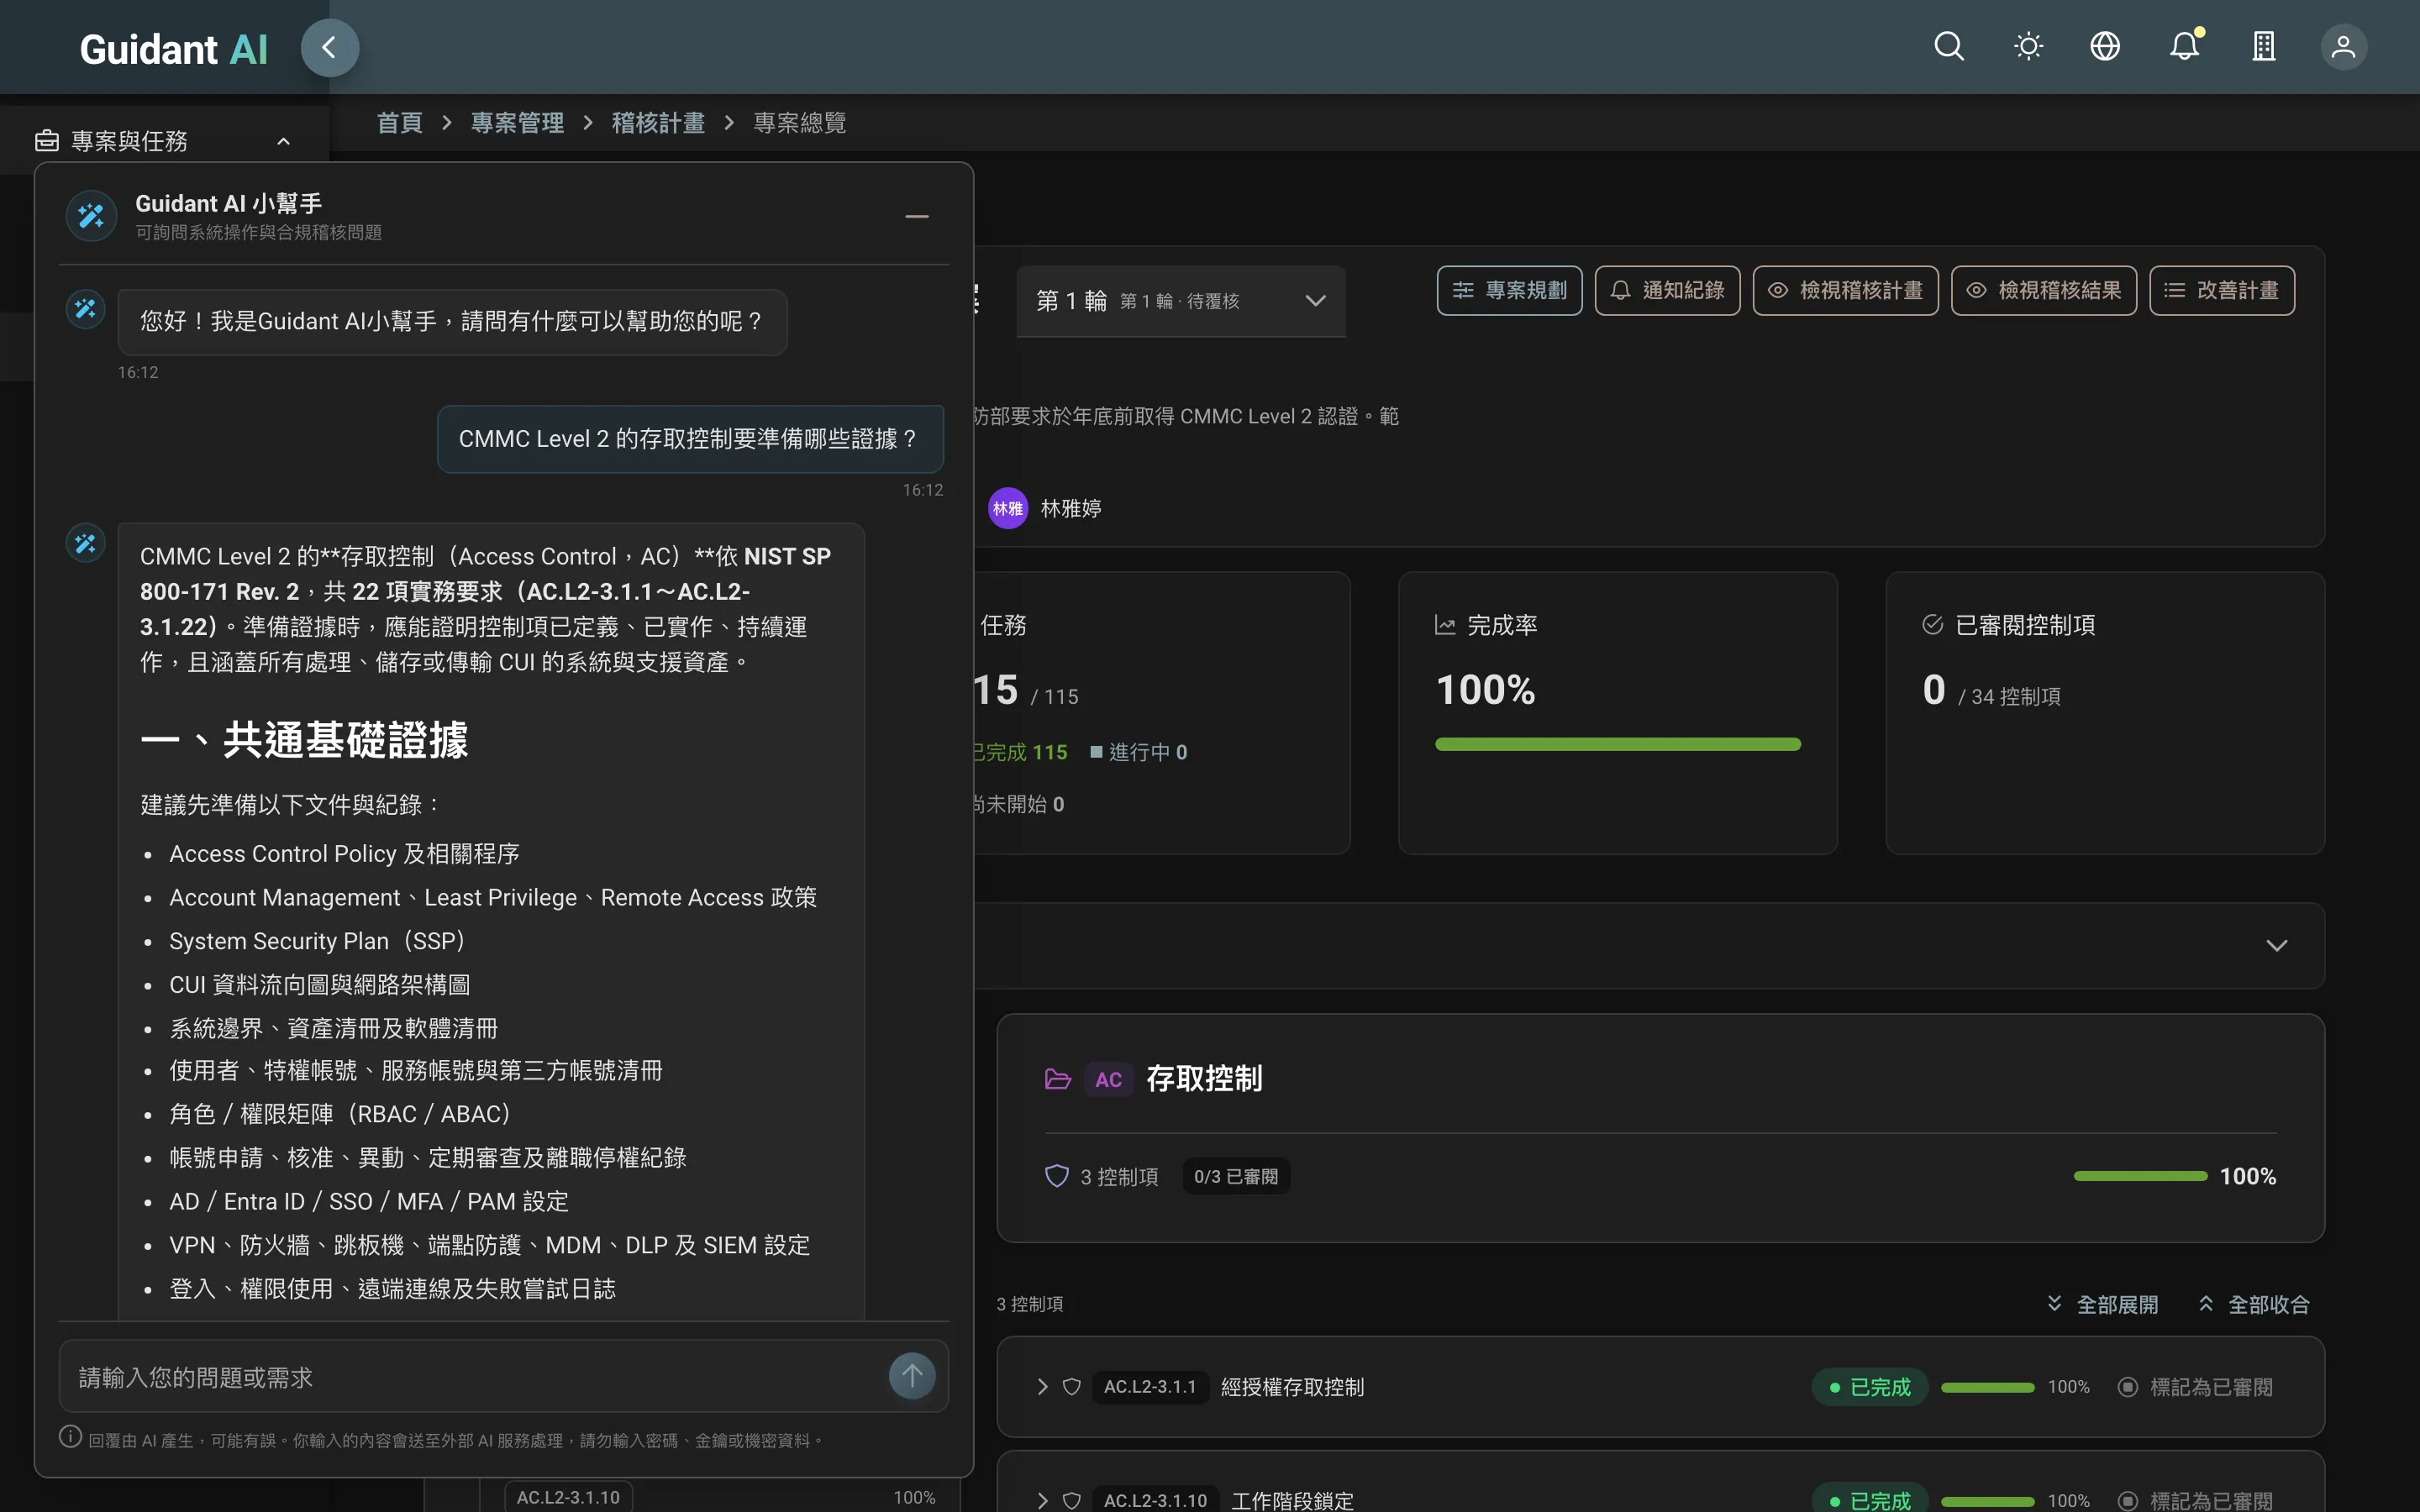Screen dimensions: 2420x1512
Task: Collapse the sidebar with the back arrow button
Action: coord(329,47)
